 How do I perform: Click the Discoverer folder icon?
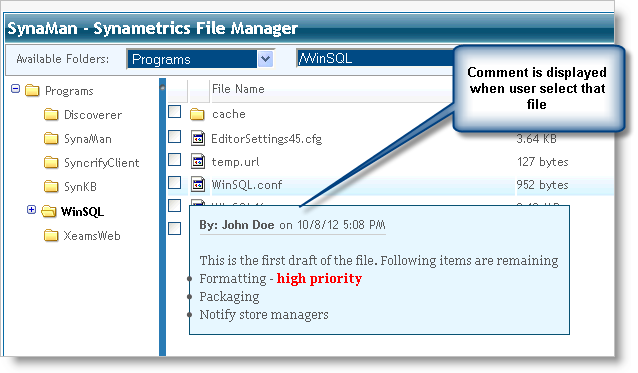tap(51, 115)
